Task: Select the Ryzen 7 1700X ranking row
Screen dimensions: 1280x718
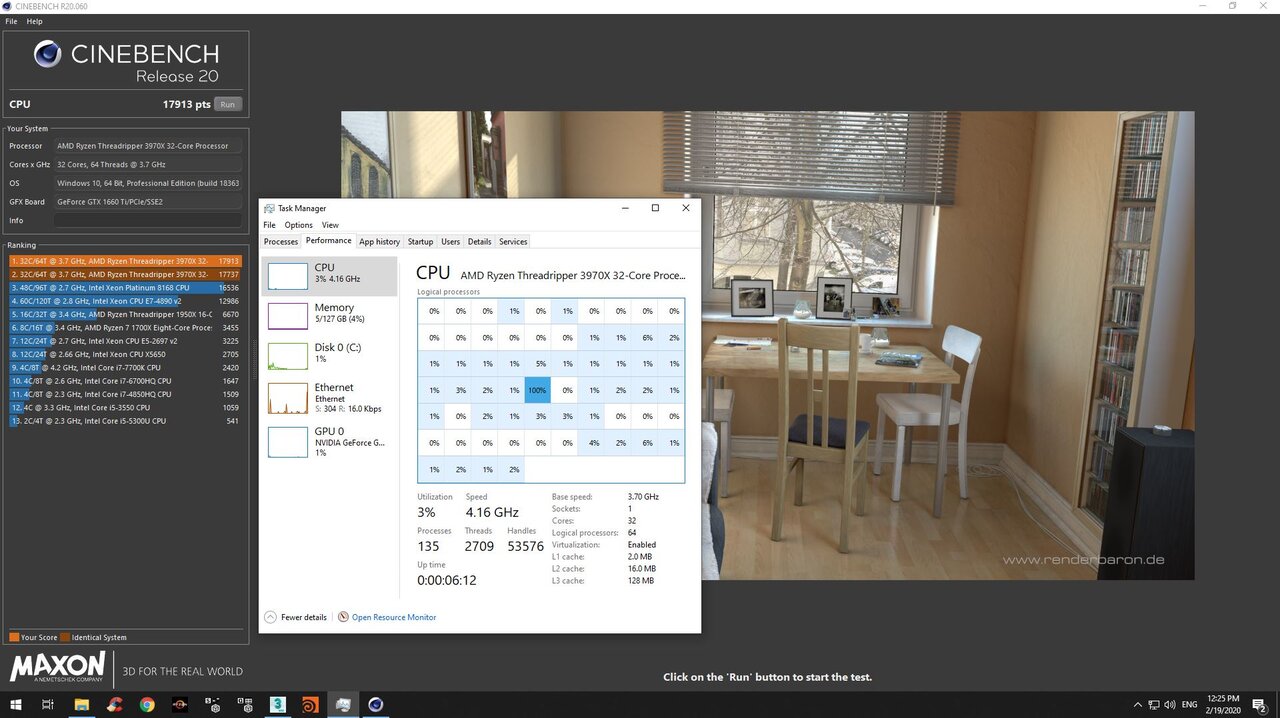Action: [125, 327]
